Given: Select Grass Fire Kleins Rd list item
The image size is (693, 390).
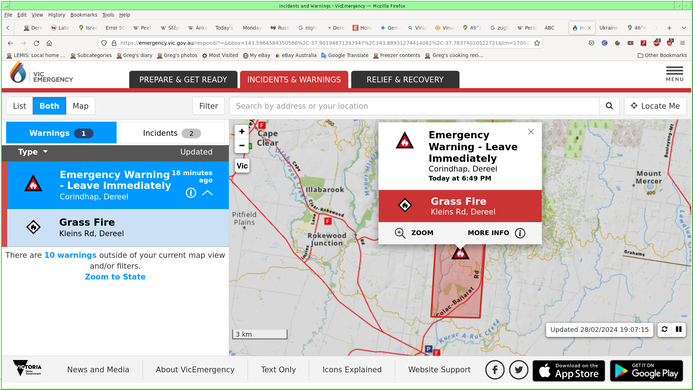Looking at the screenshot, I should [x=118, y=227].
